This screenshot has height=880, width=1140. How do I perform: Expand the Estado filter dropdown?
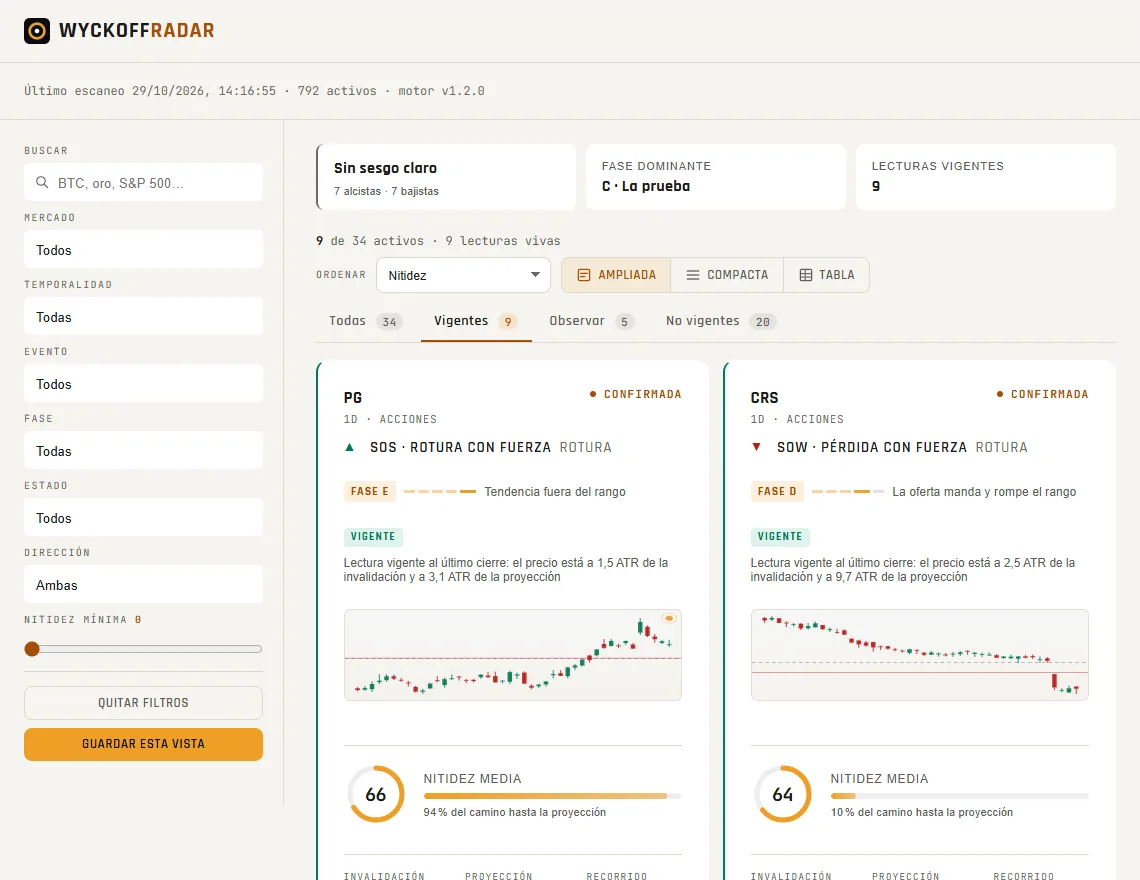tap(143, 517)
